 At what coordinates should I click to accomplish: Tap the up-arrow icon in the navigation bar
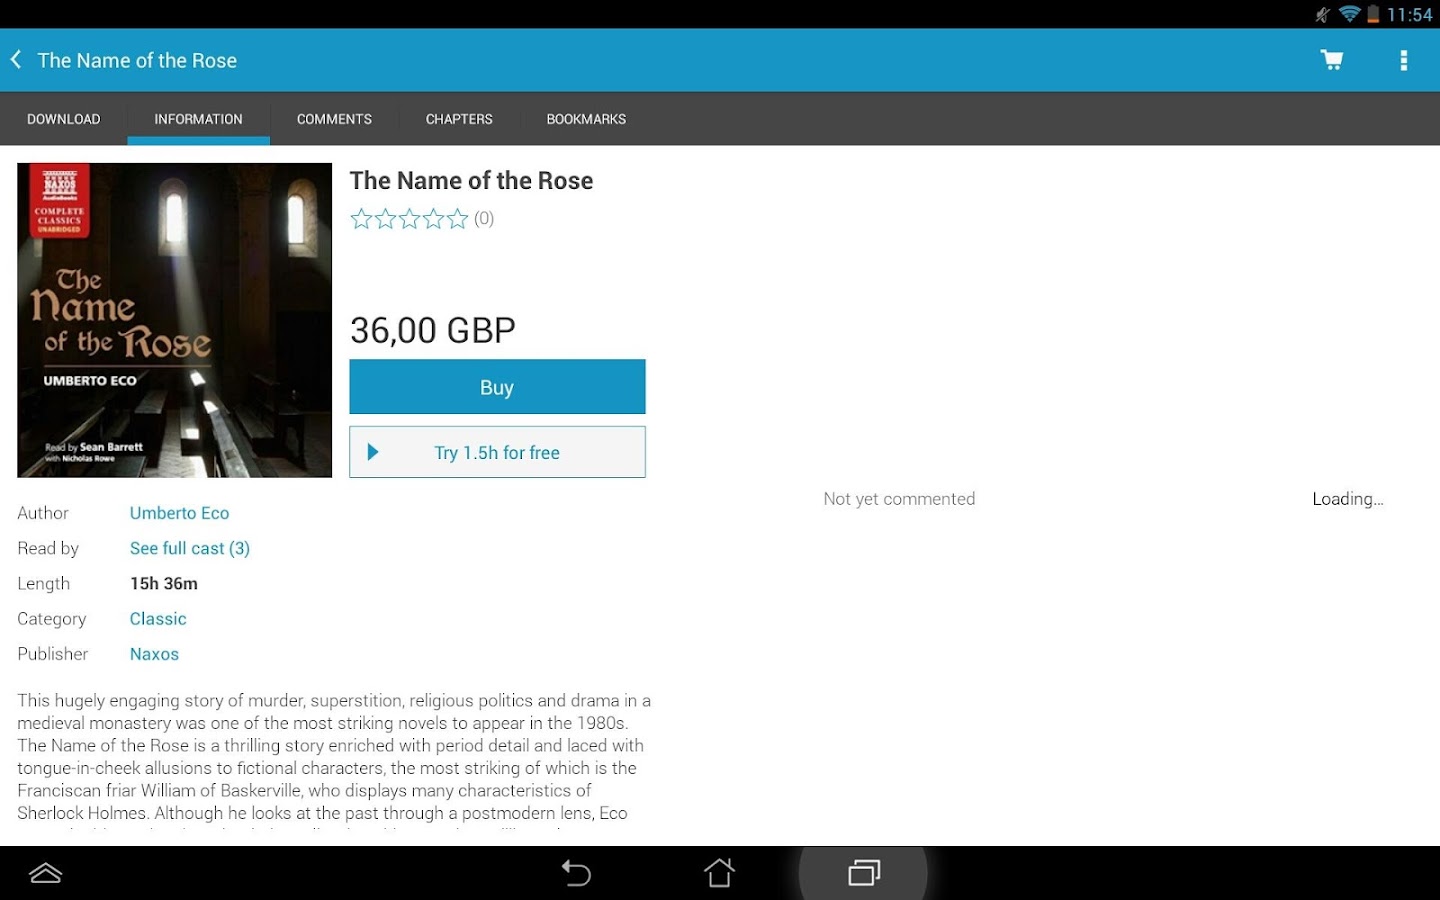46,873
